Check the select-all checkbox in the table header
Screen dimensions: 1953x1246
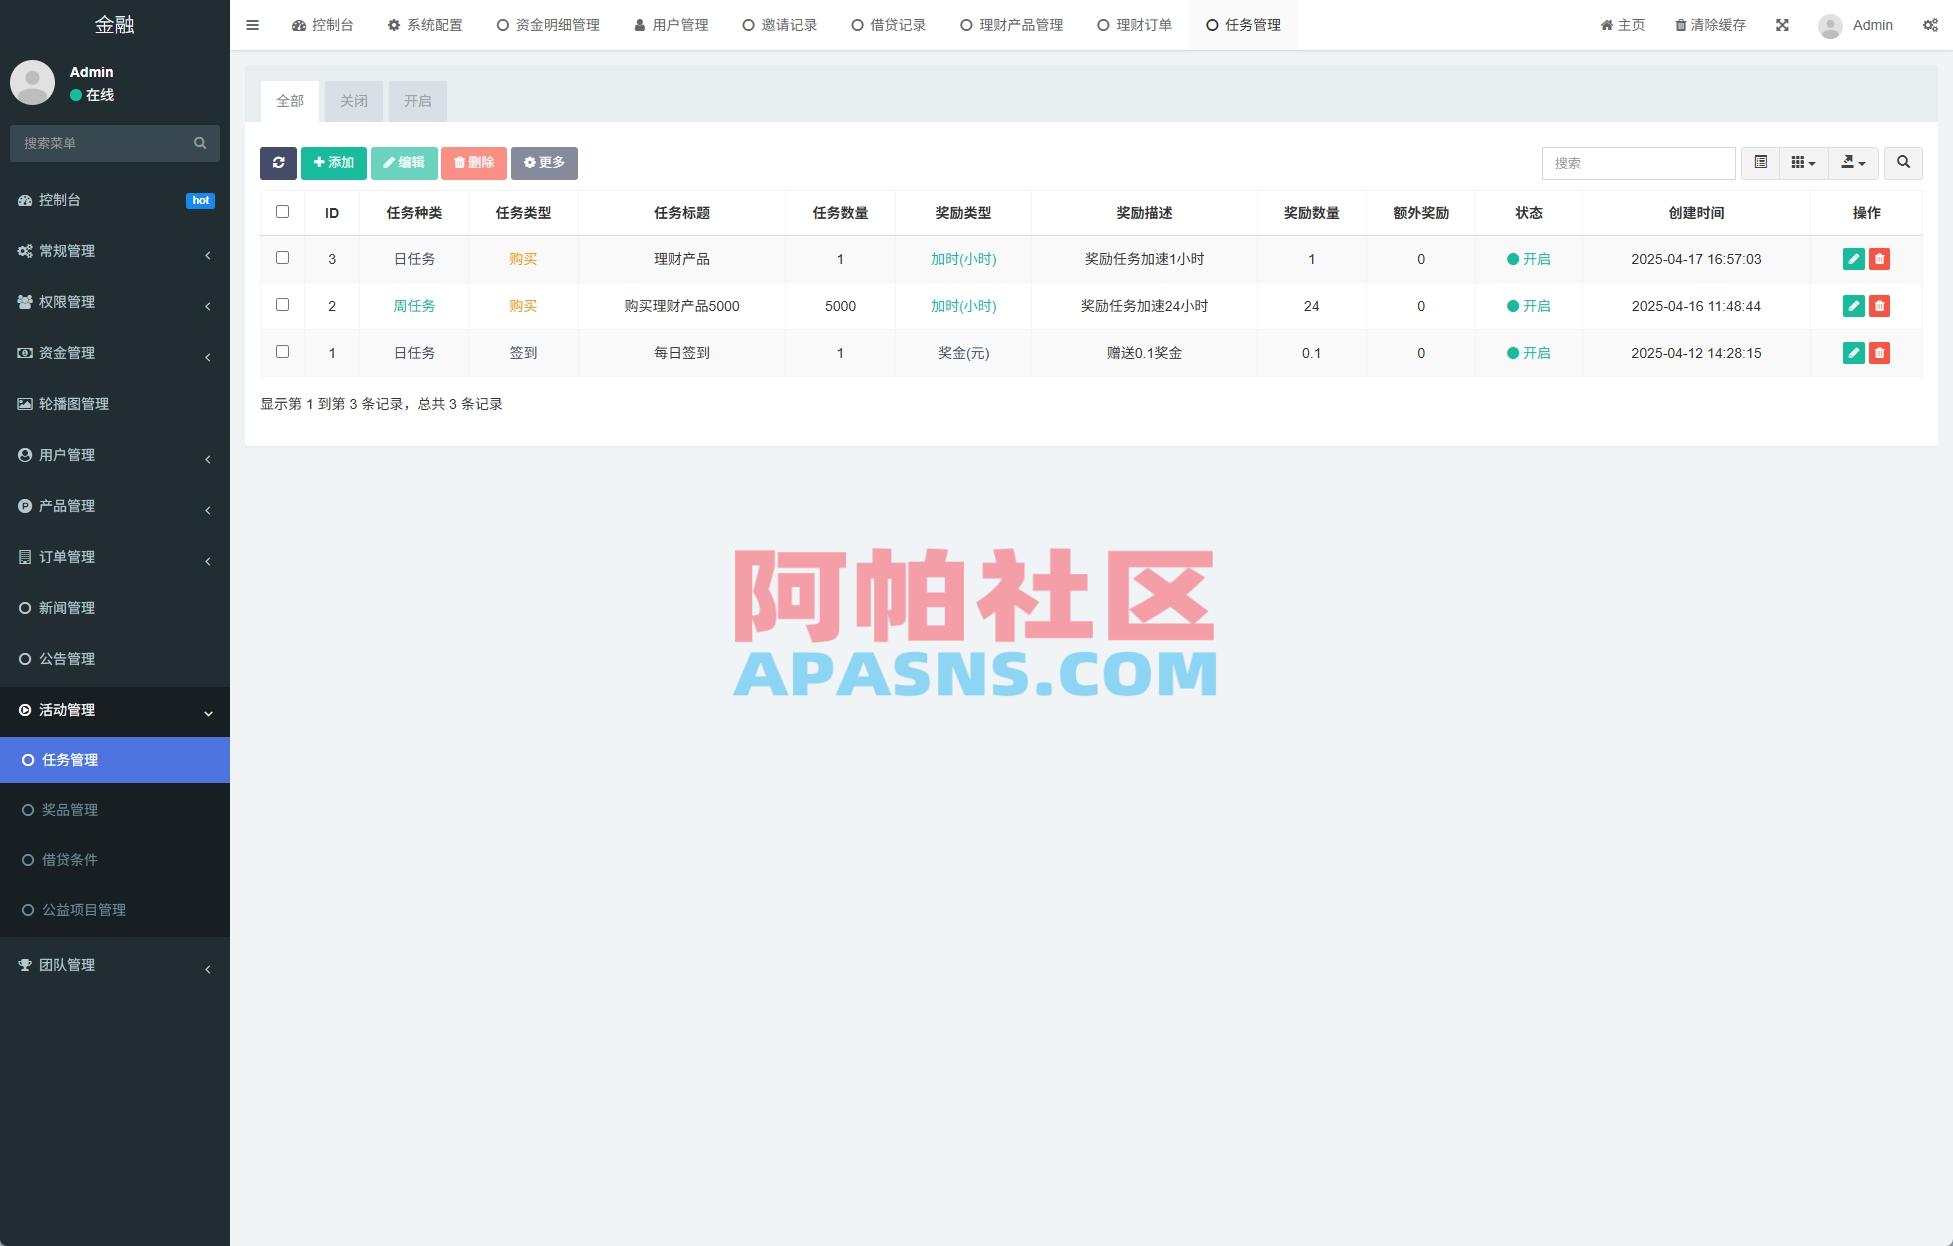[x=282, y=211]
